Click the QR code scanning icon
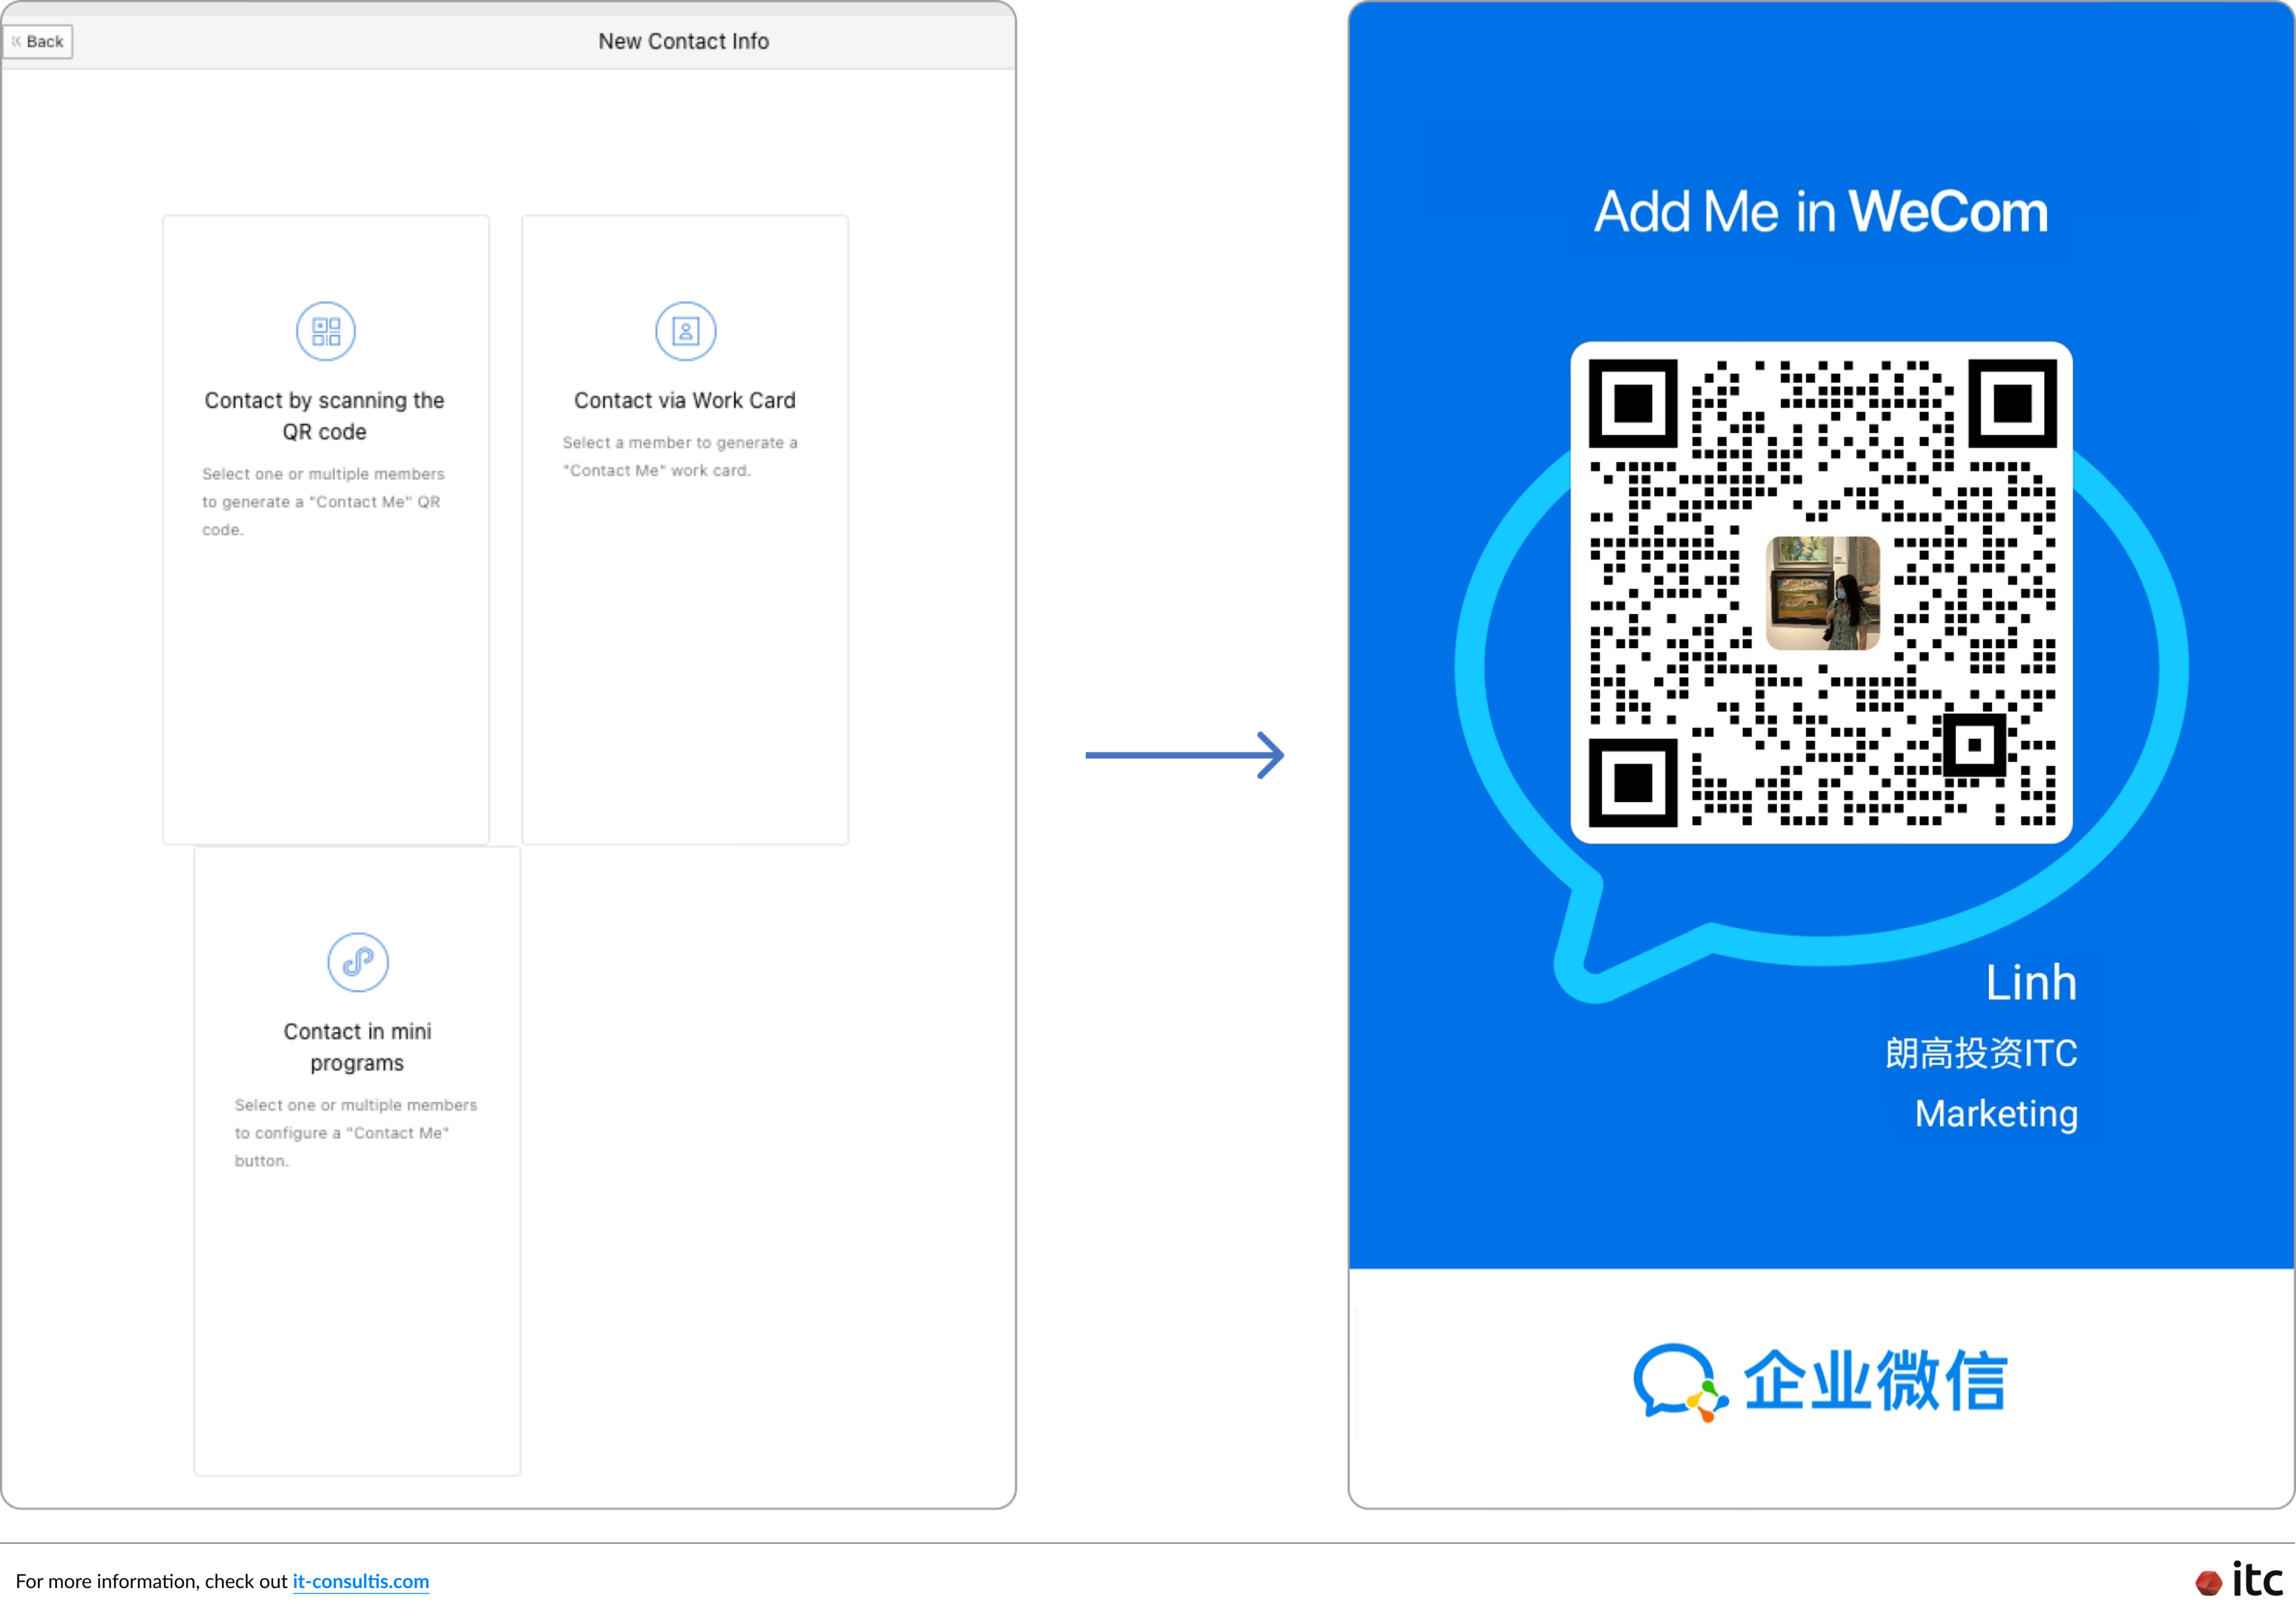 pyautogui.click(x=326, y=331)
